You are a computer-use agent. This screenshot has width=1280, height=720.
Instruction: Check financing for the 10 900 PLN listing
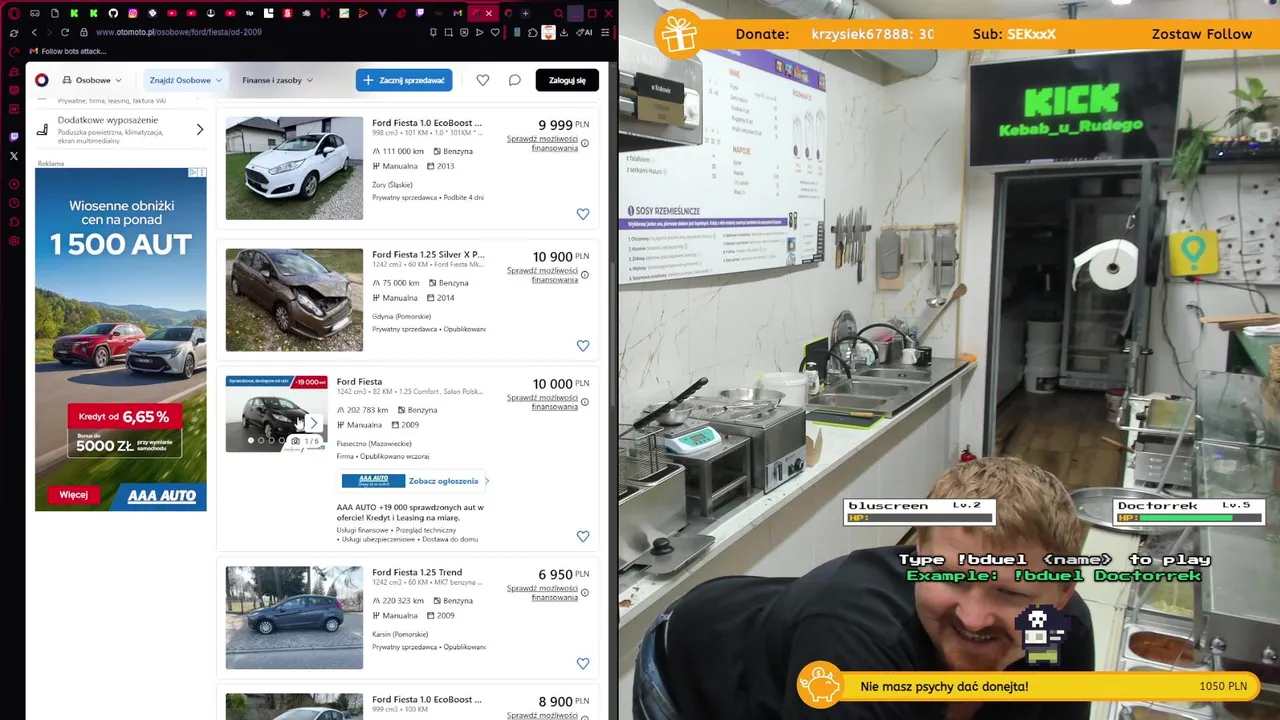click(x=542, y=275)
